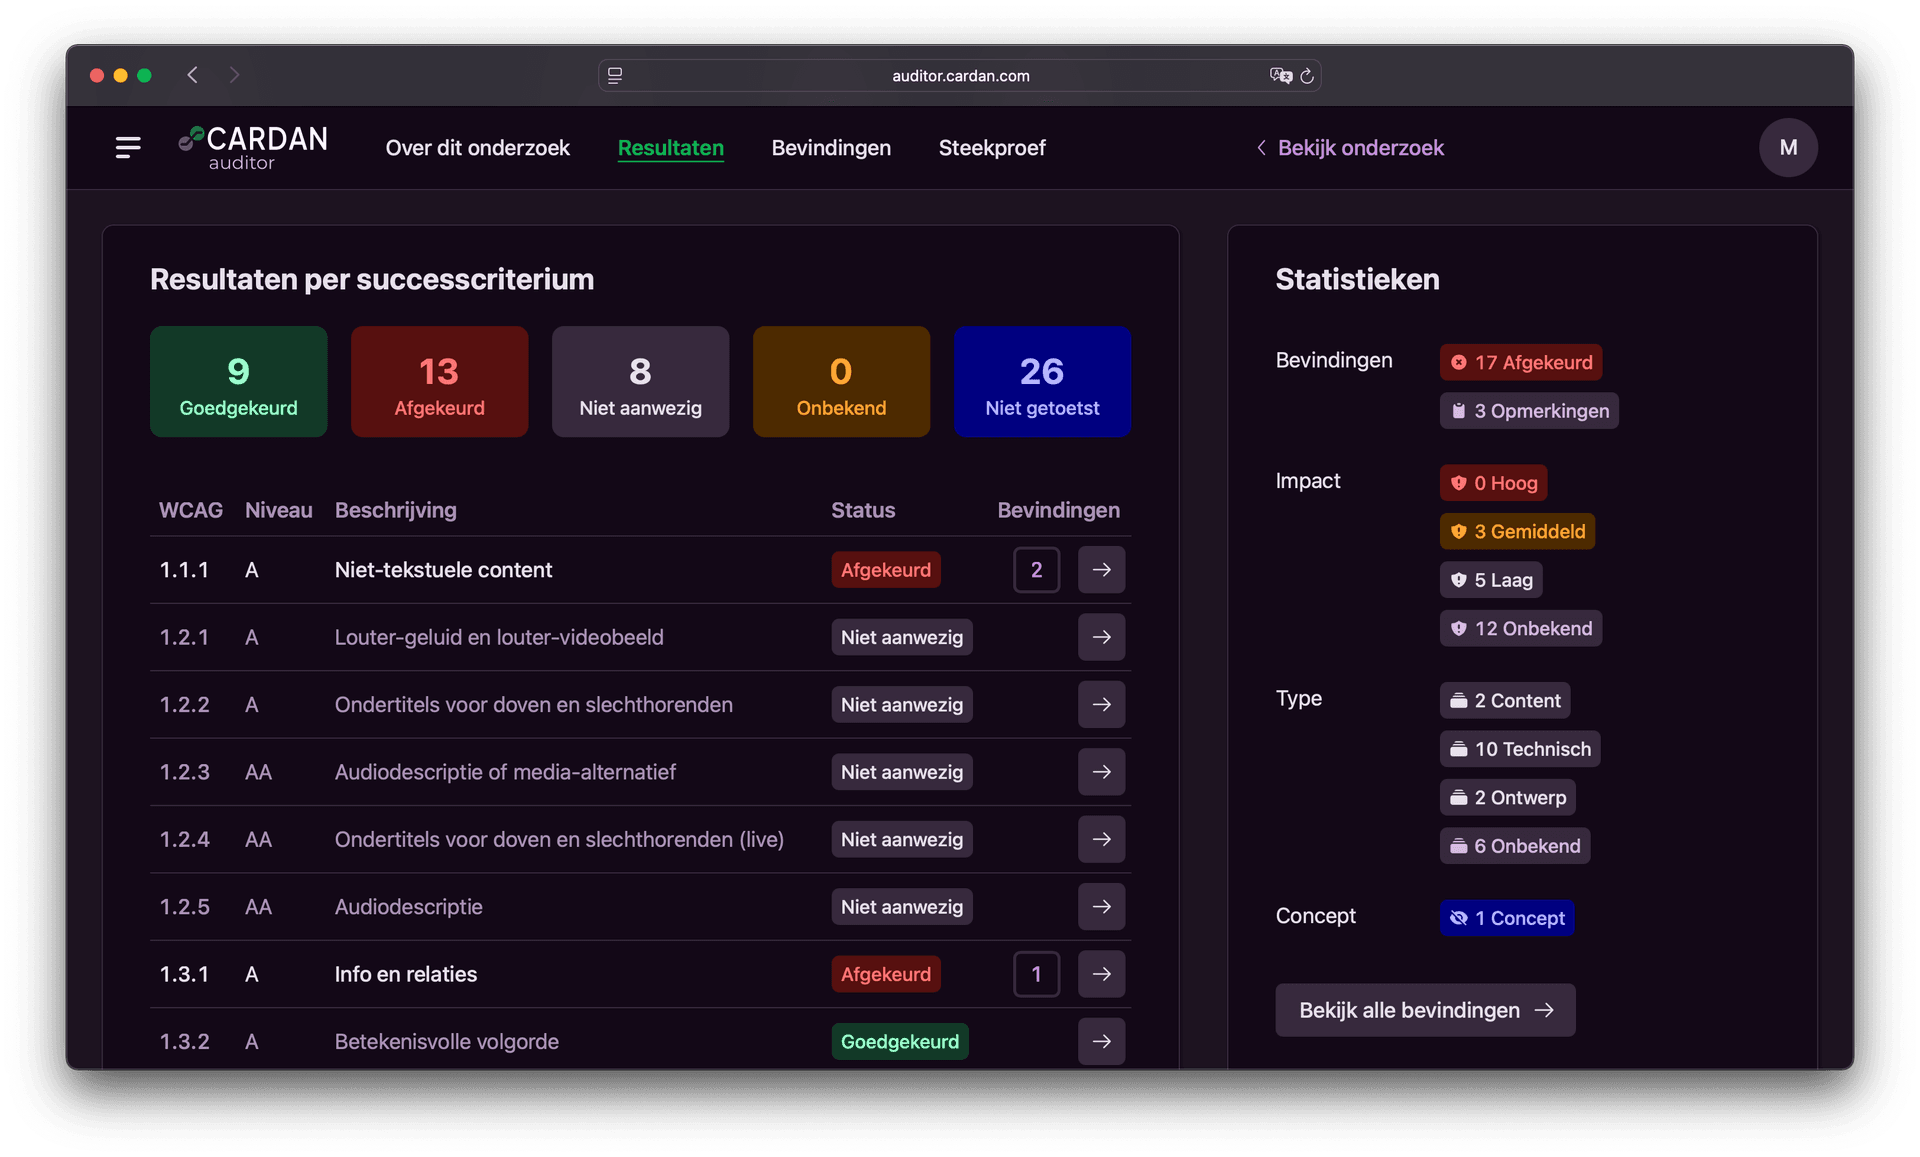Select the Resultaten tab

point(670,148)
